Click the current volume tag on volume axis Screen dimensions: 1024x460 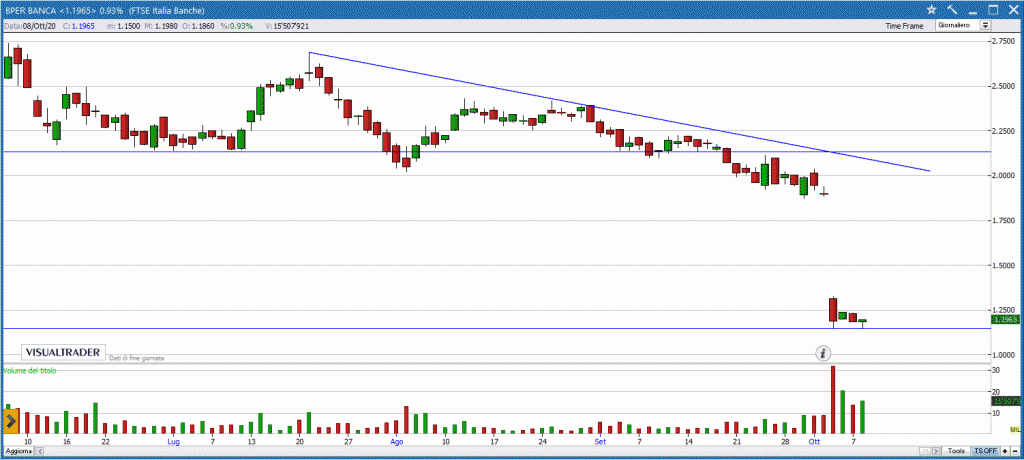click(1006, 401)
